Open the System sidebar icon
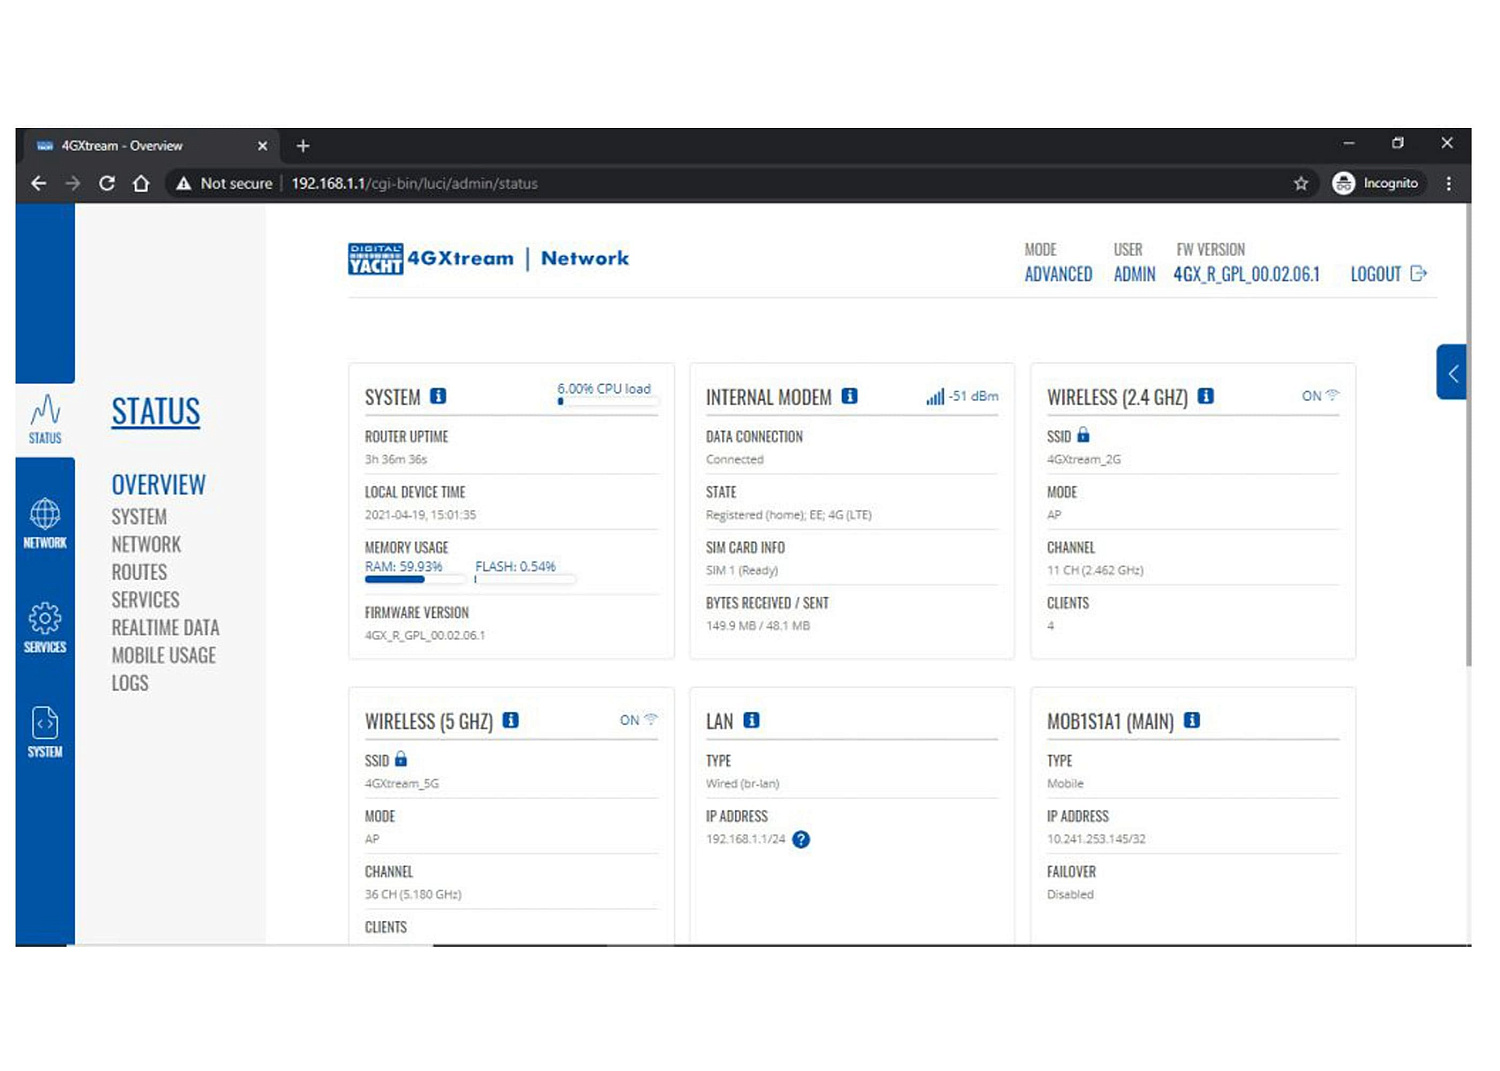The height and width of the screenshot is (1071, 1500). point(45,732)
